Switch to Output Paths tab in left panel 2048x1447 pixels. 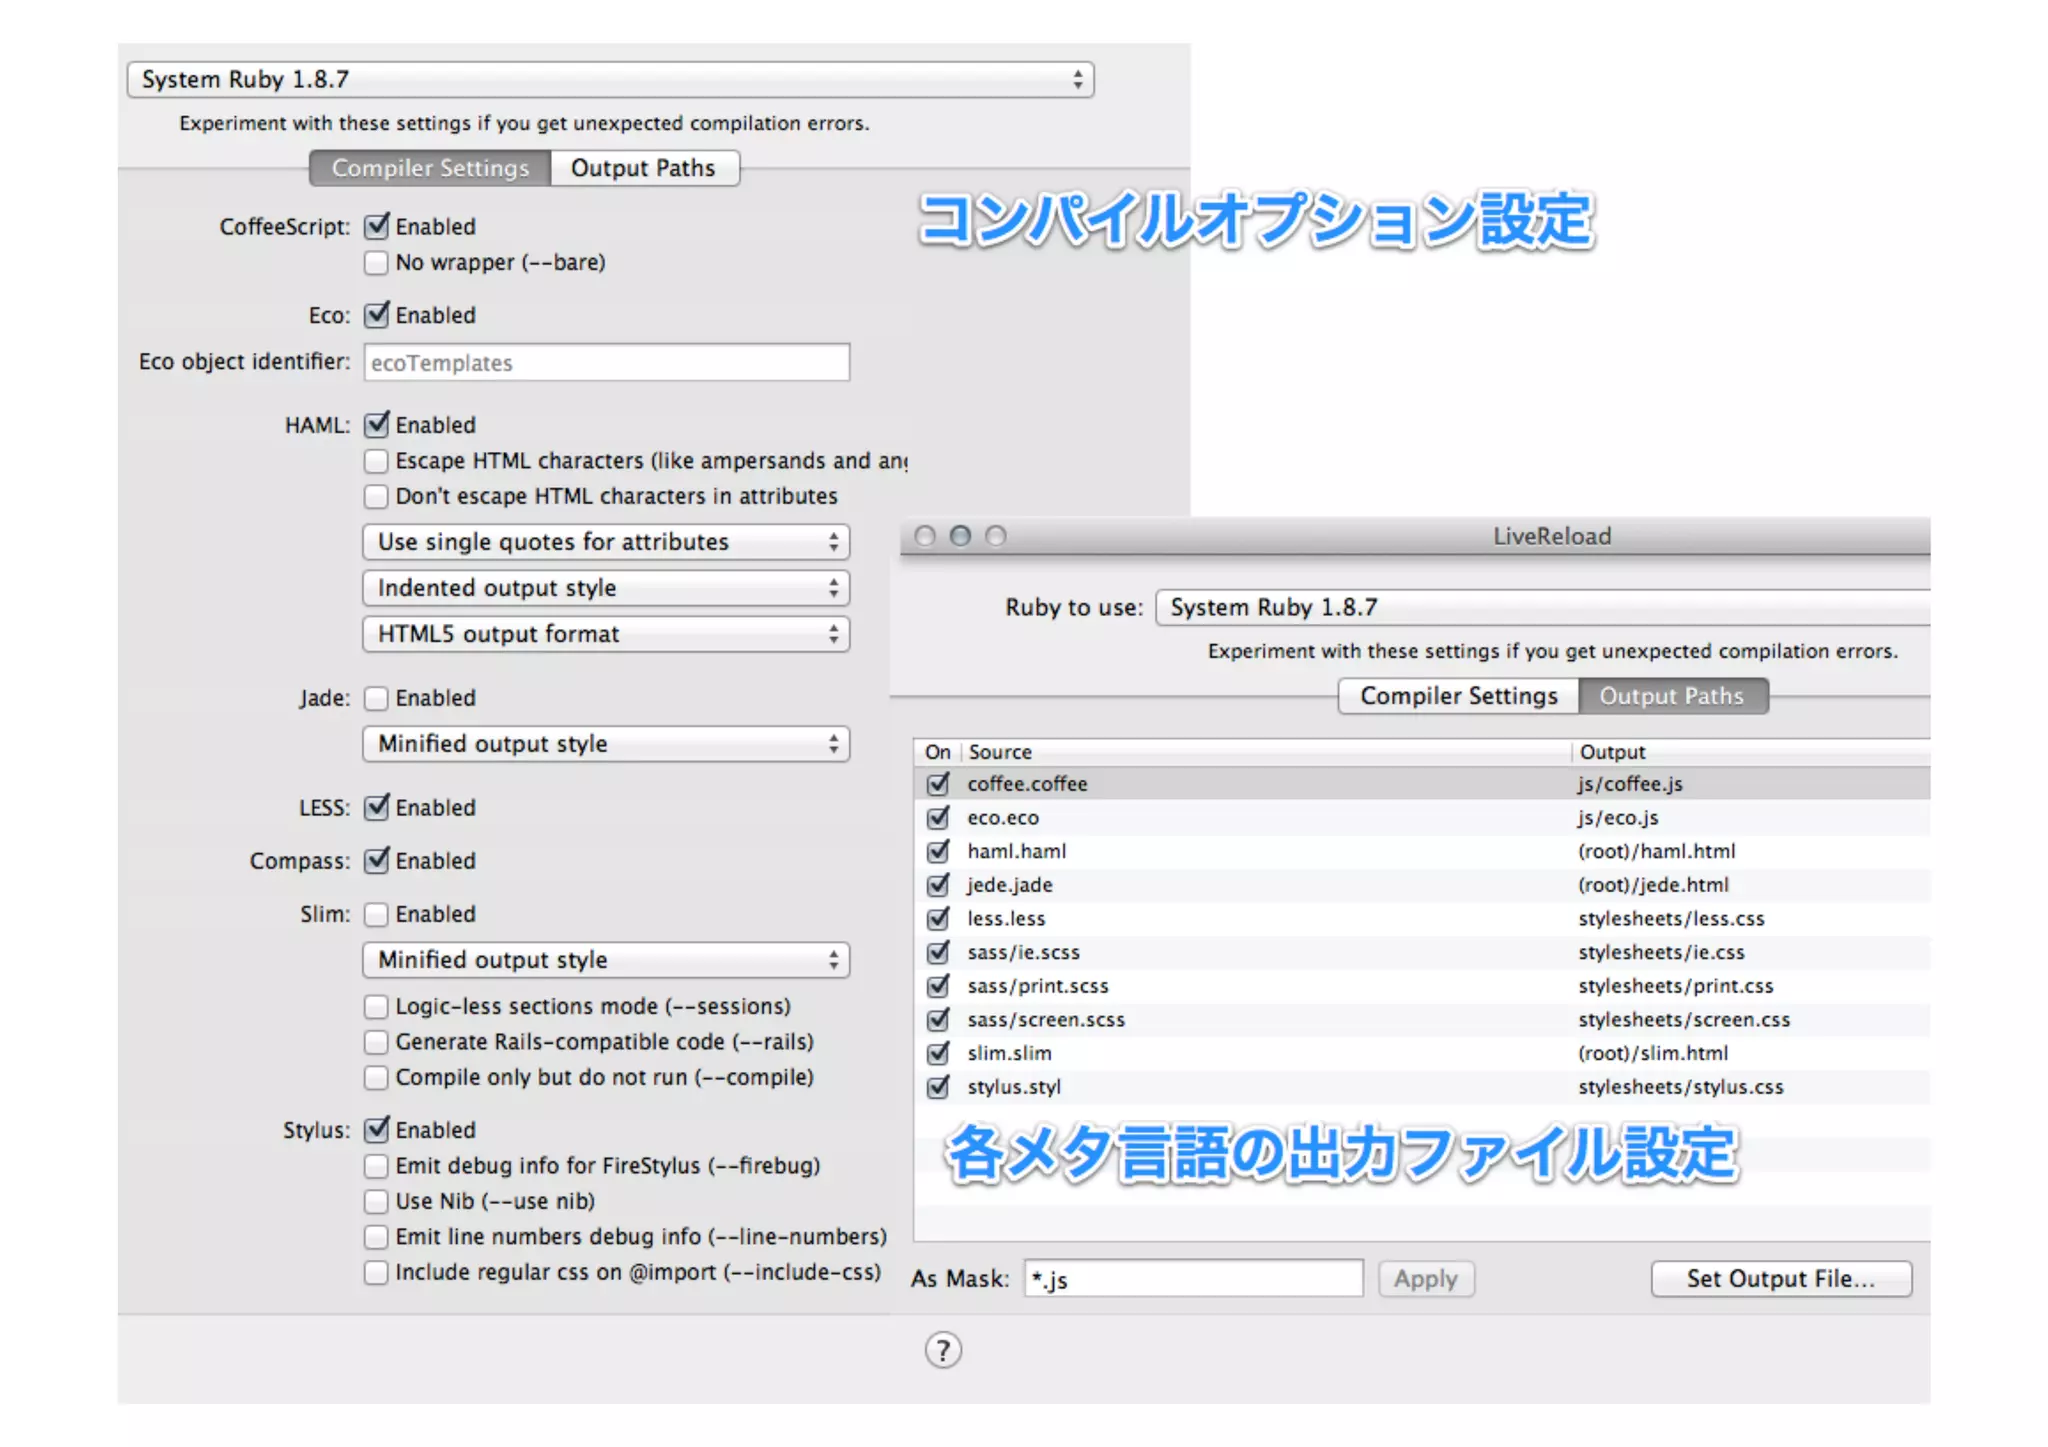(643, 168)
